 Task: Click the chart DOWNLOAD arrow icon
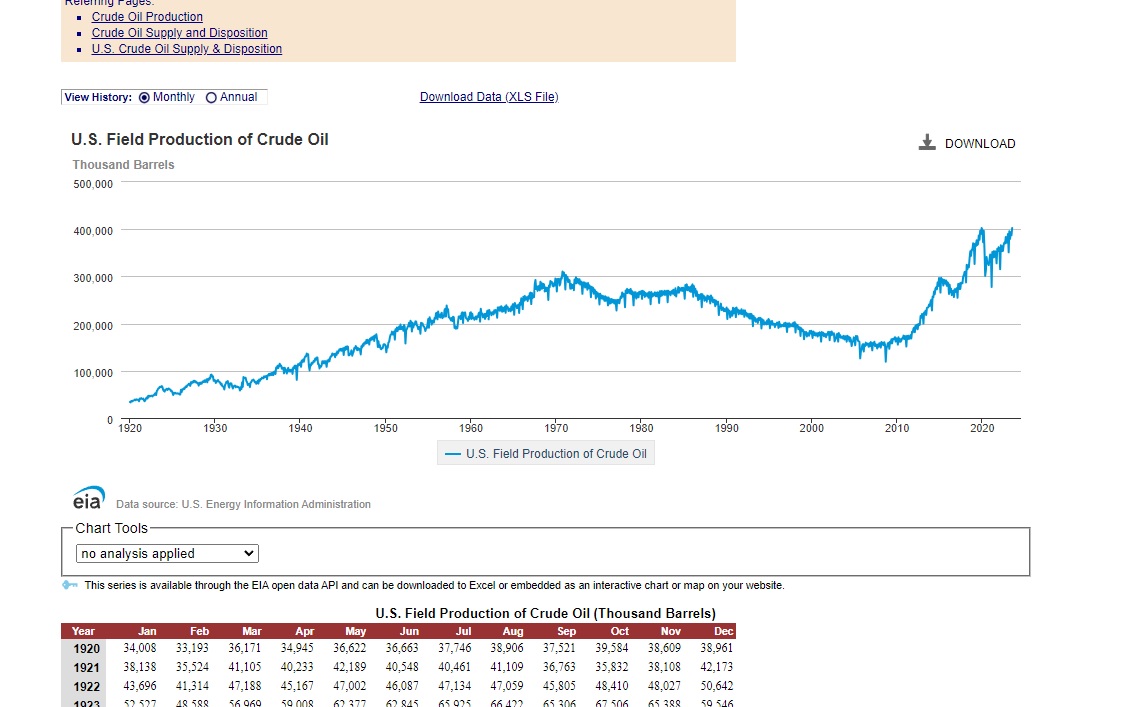pos(926,143)
